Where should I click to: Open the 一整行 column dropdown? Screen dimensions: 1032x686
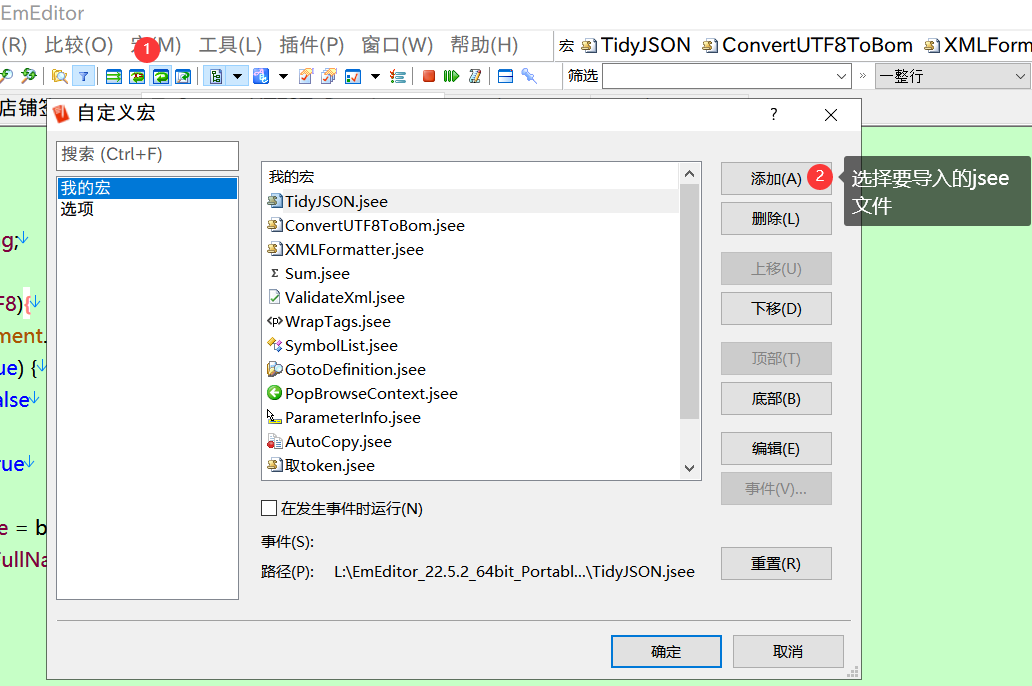pos(952,76)
